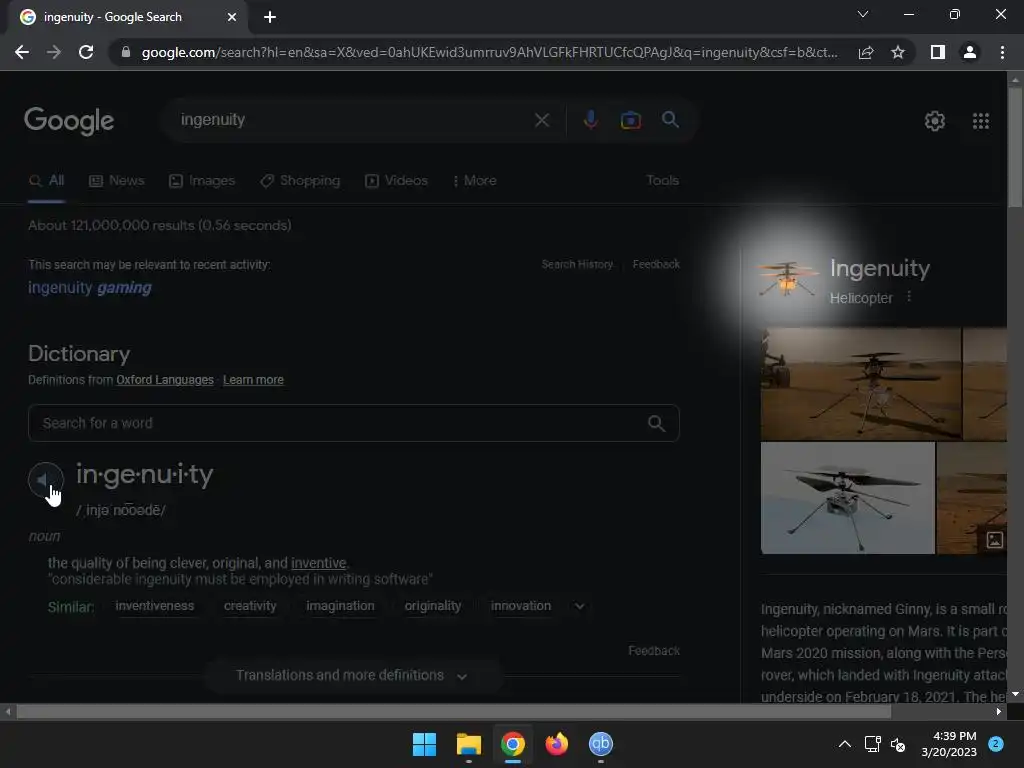Reload the current page
1024x768 pixels.
point(86,52)
